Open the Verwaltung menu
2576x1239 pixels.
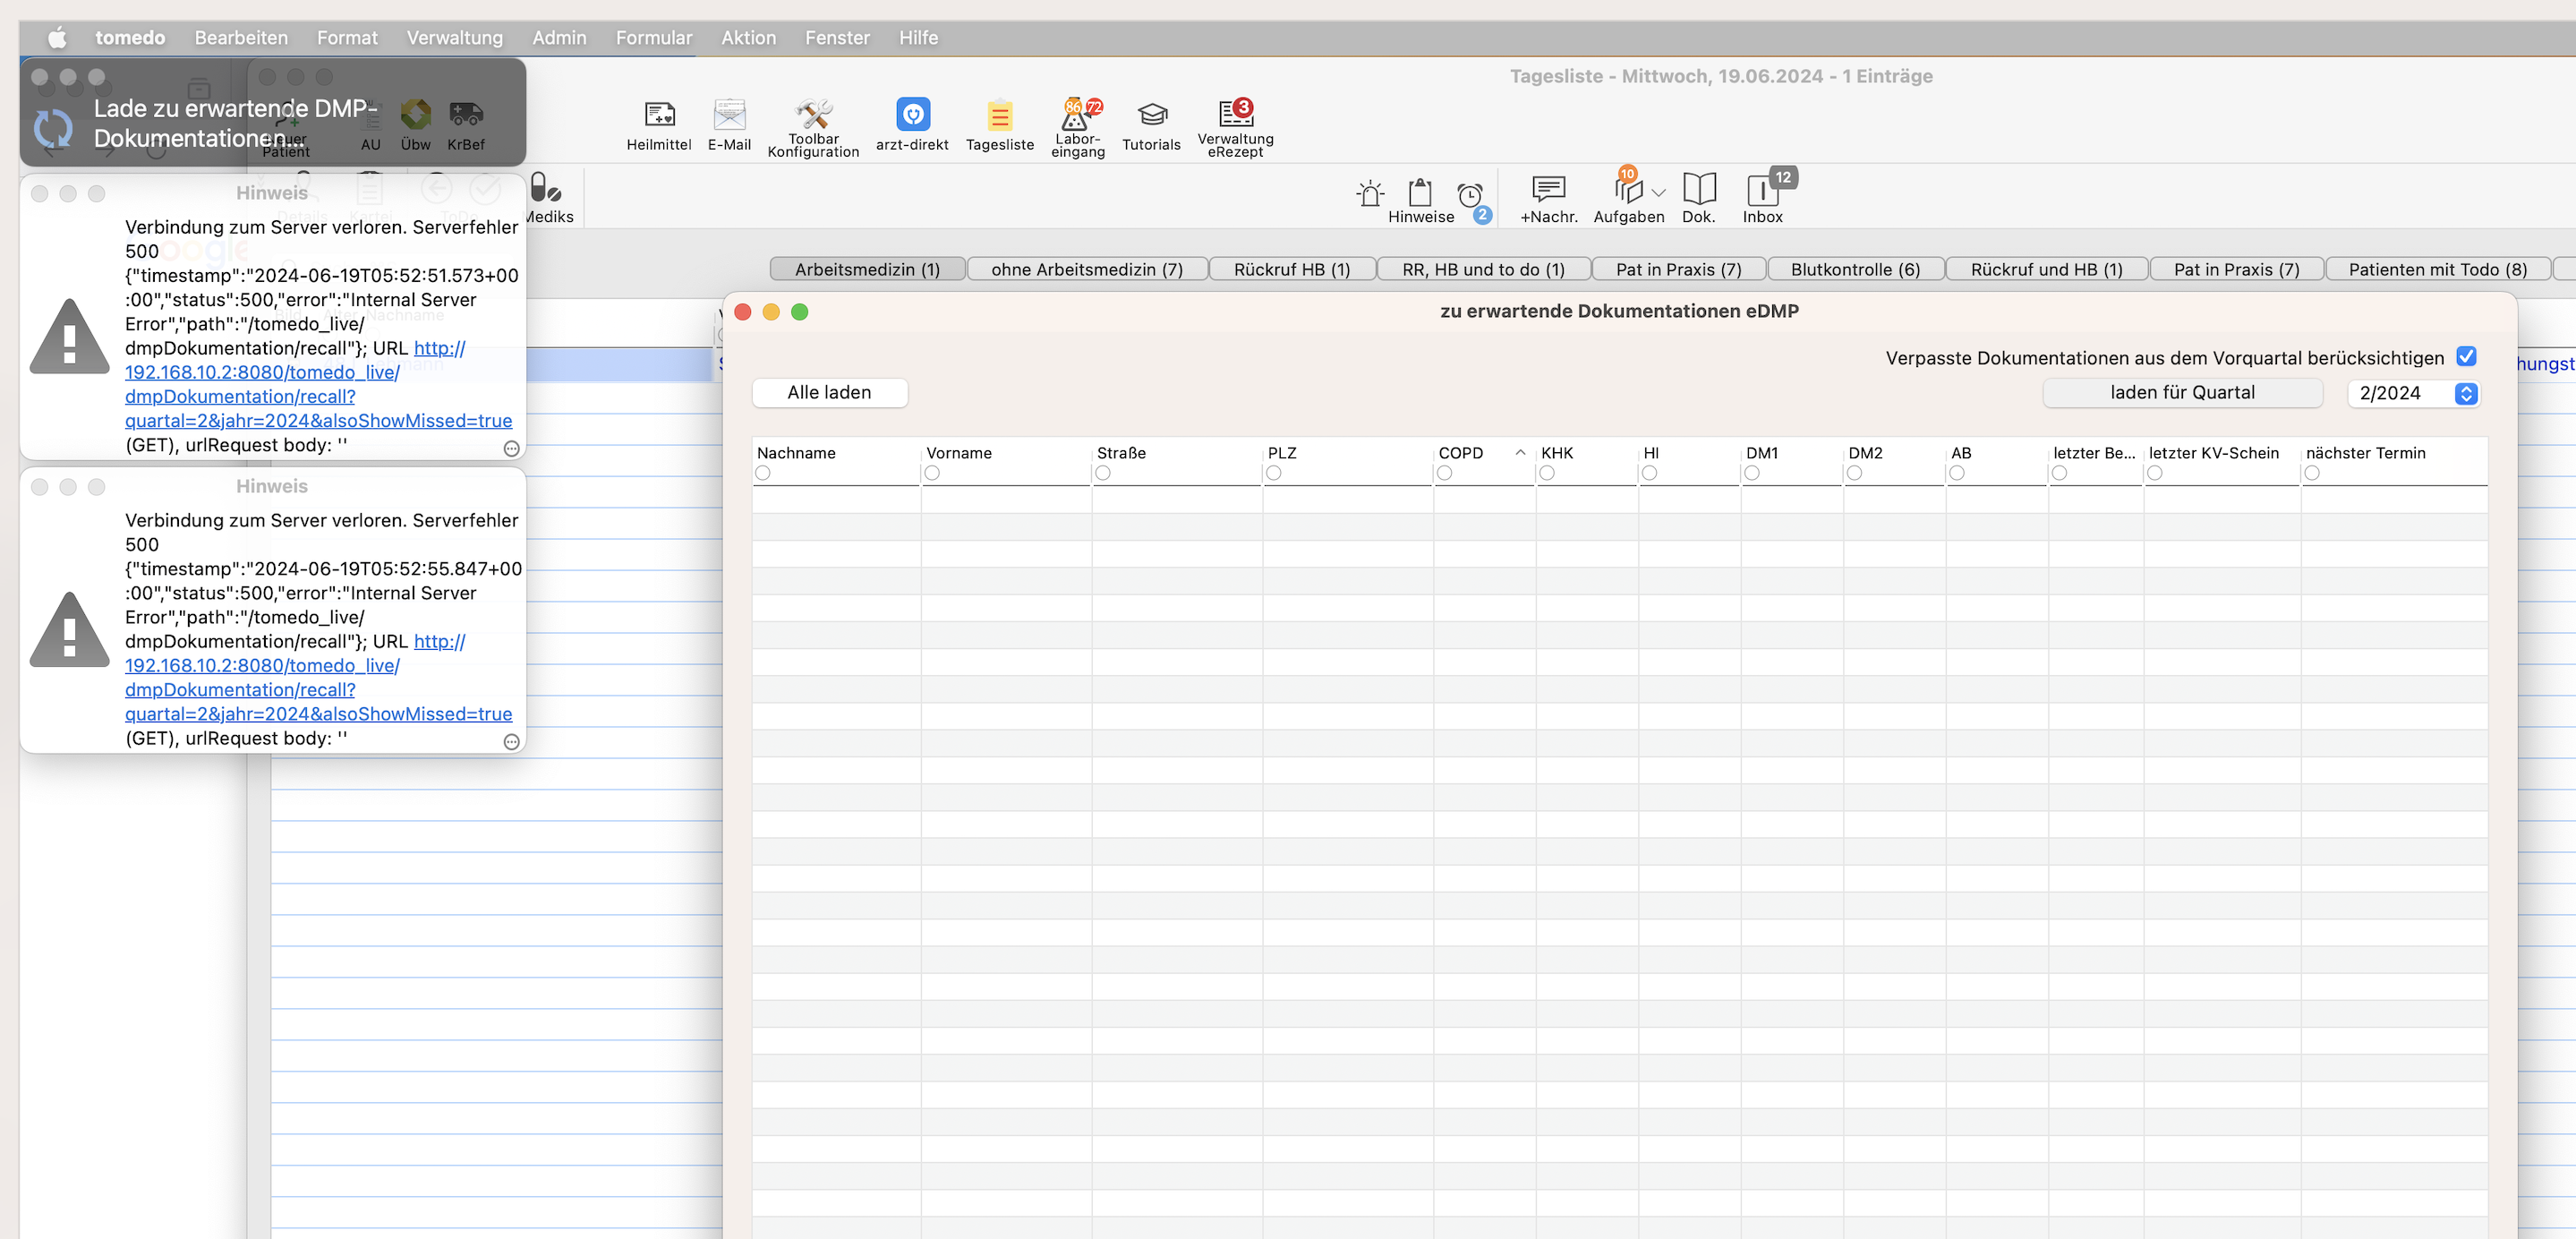[455, 38]
